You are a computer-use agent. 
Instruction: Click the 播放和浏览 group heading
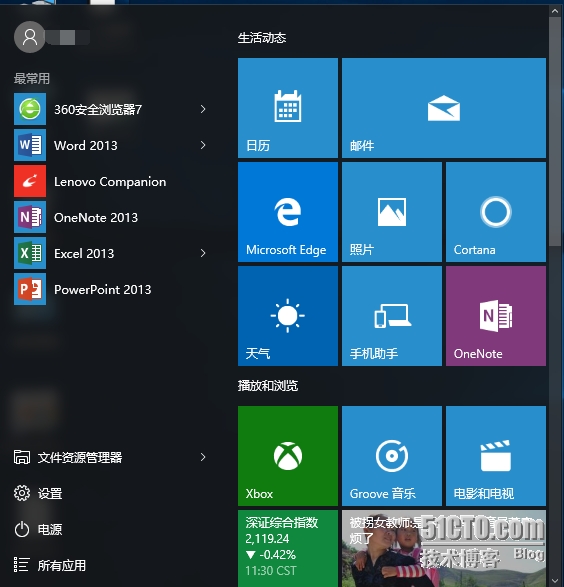pos(268,386)
